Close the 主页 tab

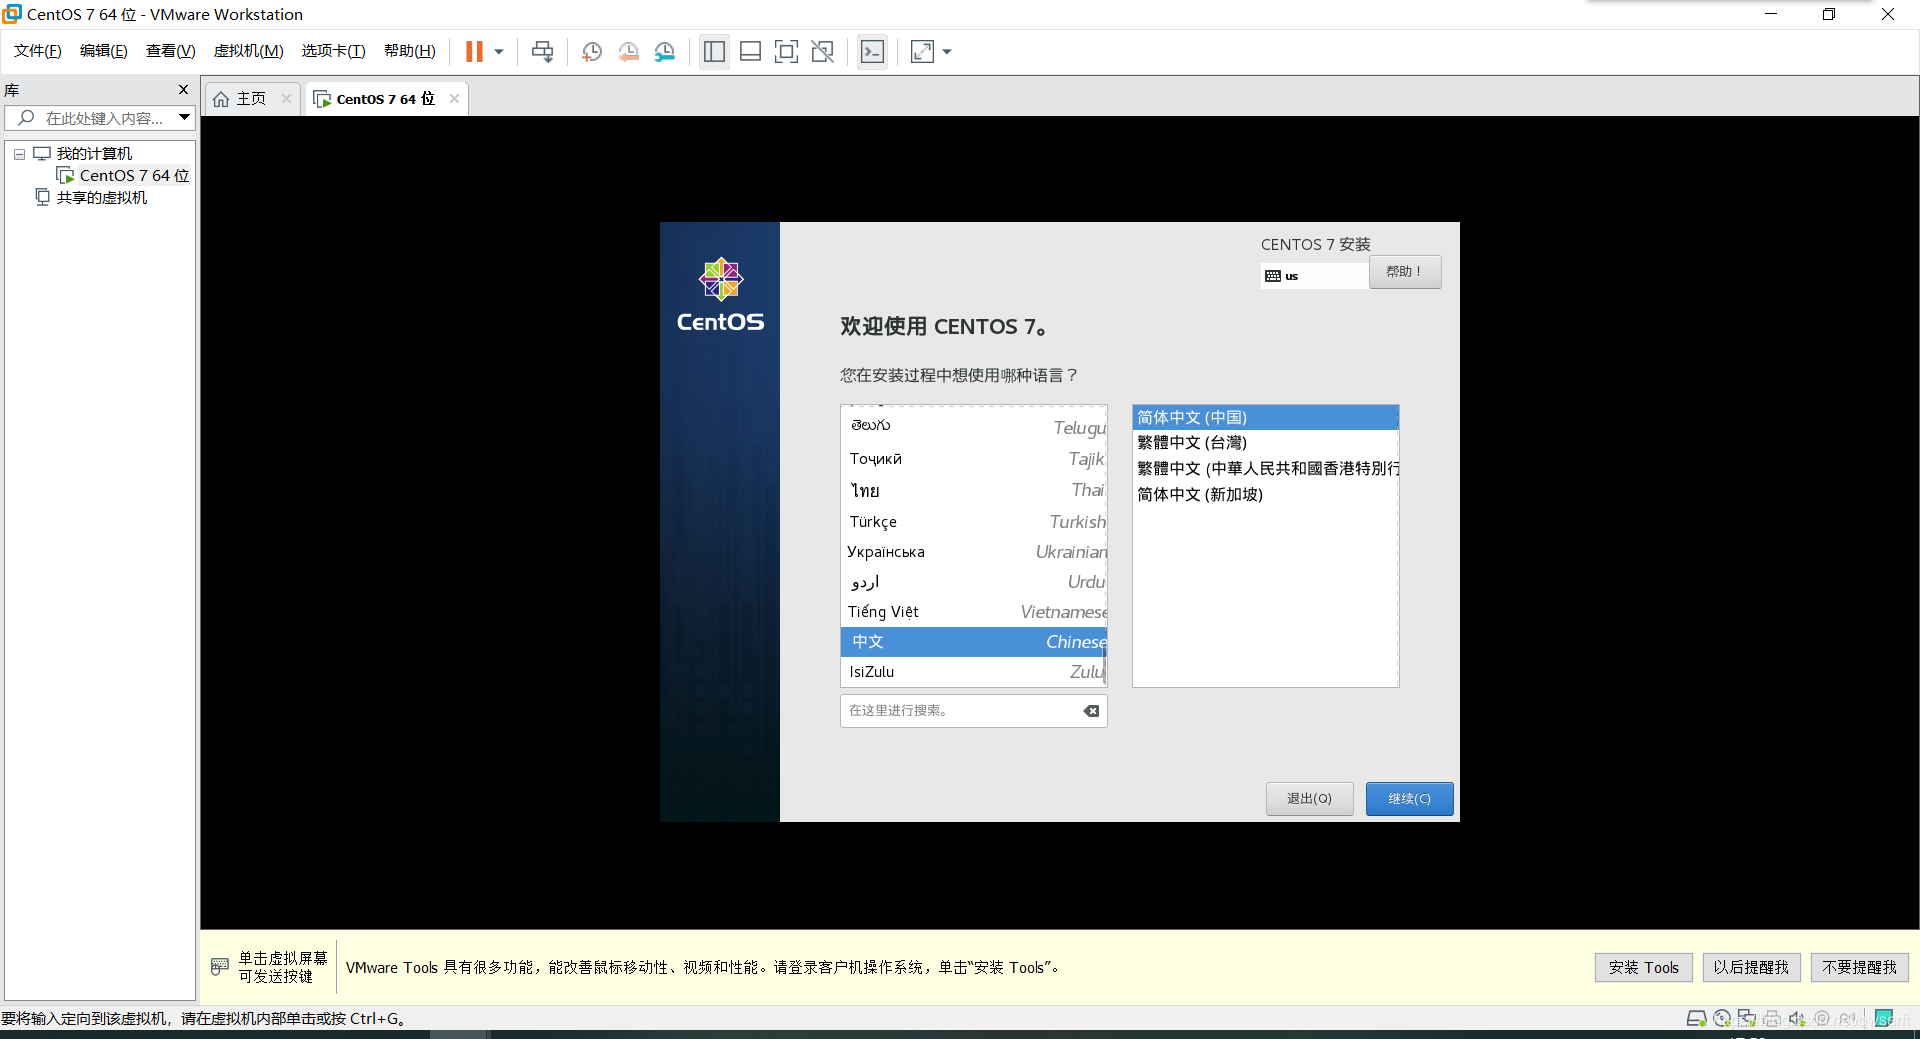click(287, 98)
